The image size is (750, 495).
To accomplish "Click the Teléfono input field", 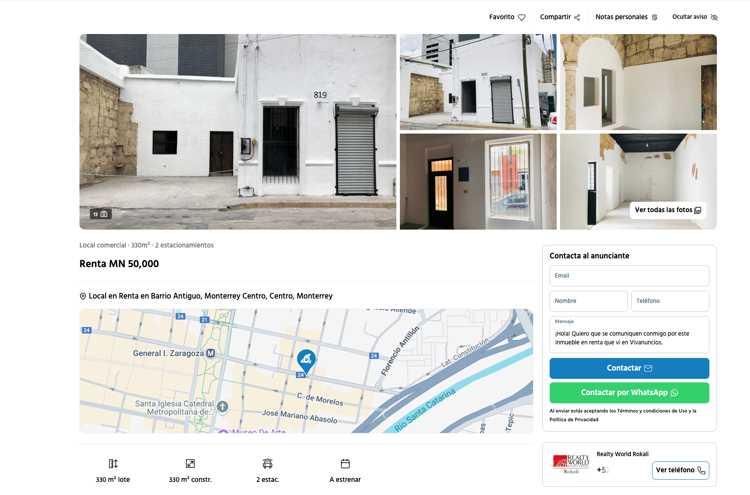I will pyautogui.click(x=670, y=301).
